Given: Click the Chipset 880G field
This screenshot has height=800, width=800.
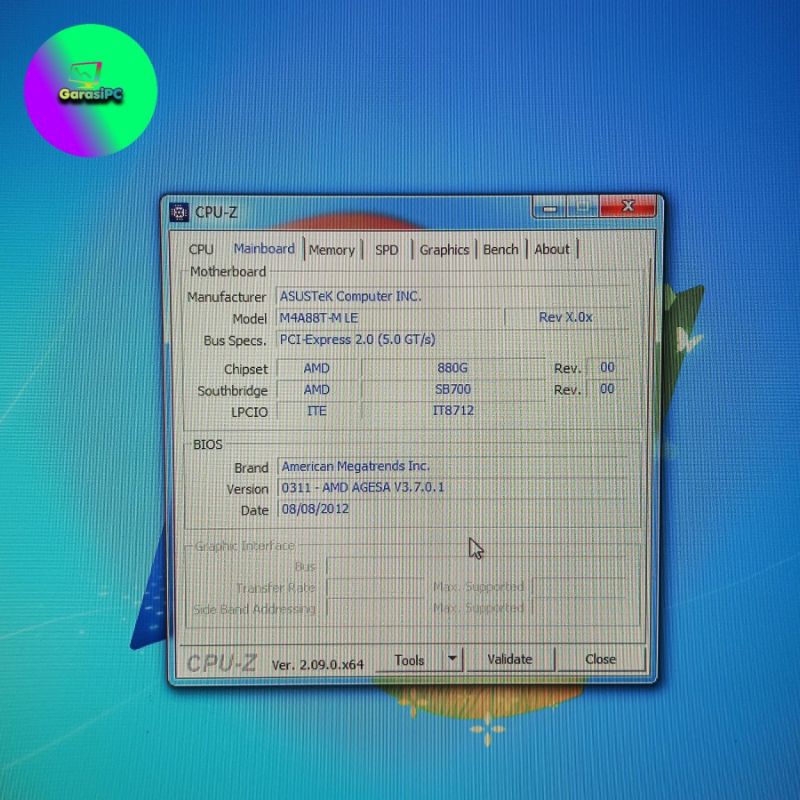Looking at the screenshot, I should point(453,368).
